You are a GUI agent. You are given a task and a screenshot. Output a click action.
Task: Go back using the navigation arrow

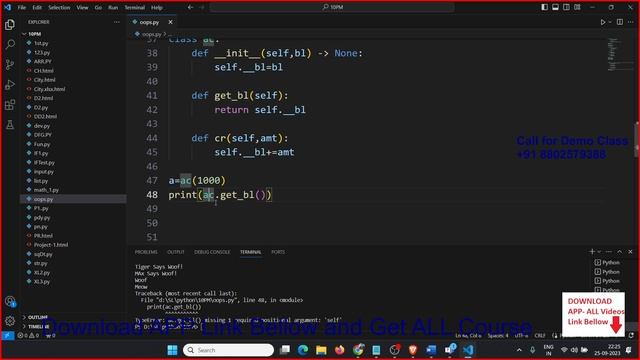190,7
